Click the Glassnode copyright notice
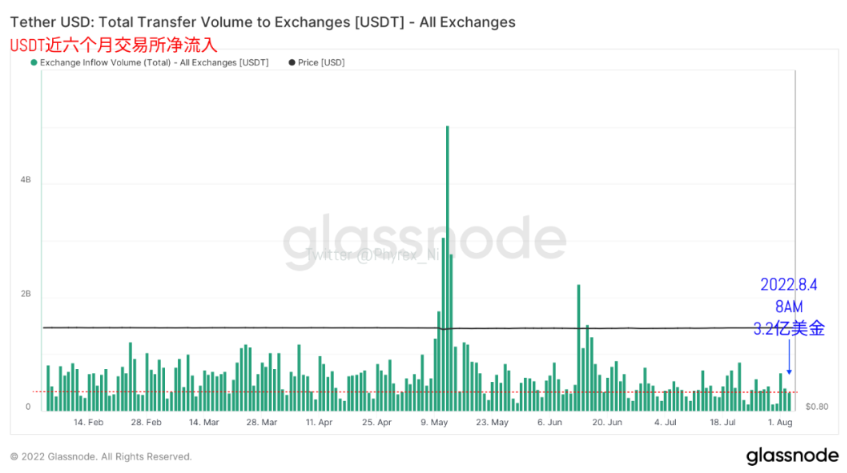 tap(101, 457)
